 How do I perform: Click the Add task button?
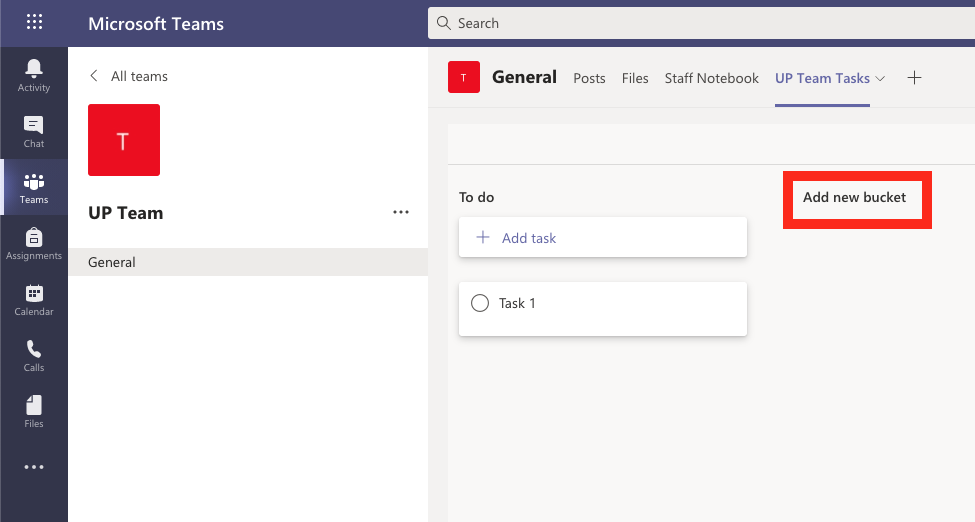coord(603,237)
